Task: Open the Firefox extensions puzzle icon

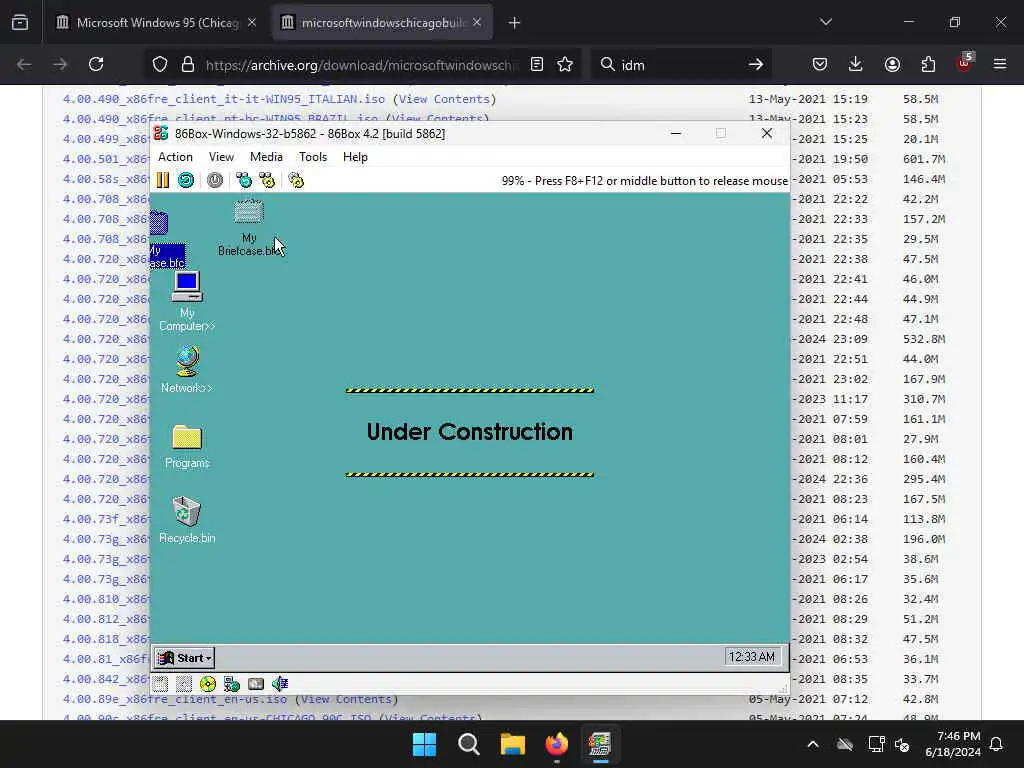Action: (x=928, y=64)
